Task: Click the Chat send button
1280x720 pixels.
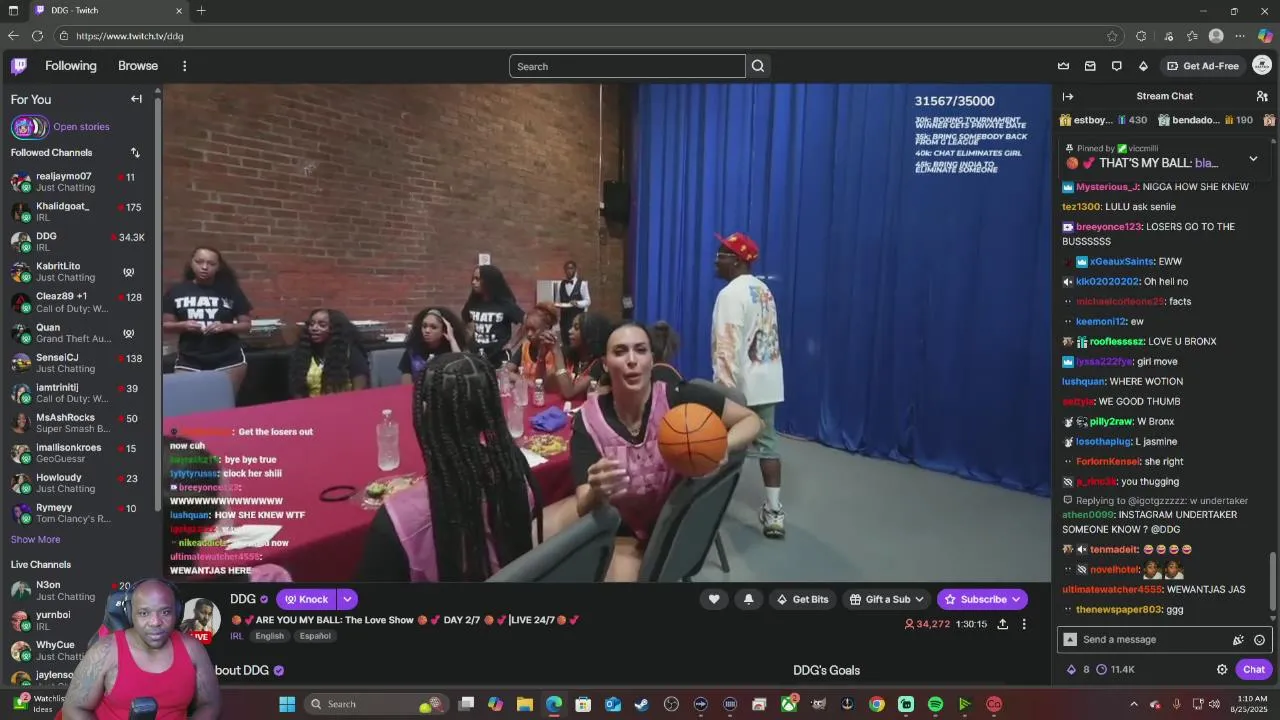Action: (1254, 669)
